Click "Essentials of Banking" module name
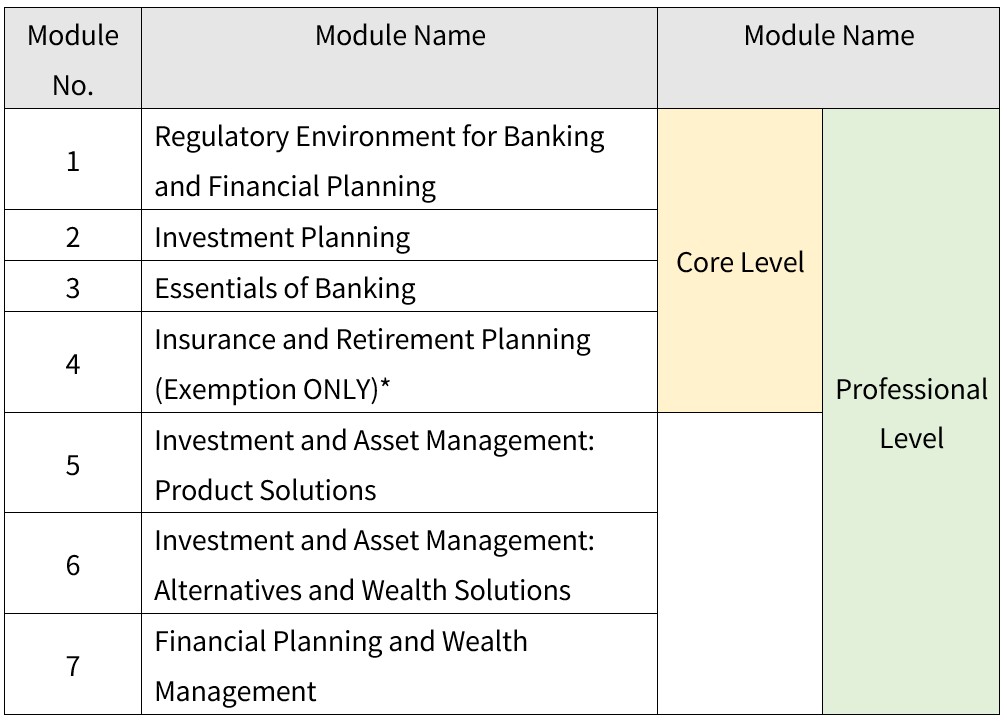Image resolution: width=1007 pixels, height=722 pixels. pos(285,289)
